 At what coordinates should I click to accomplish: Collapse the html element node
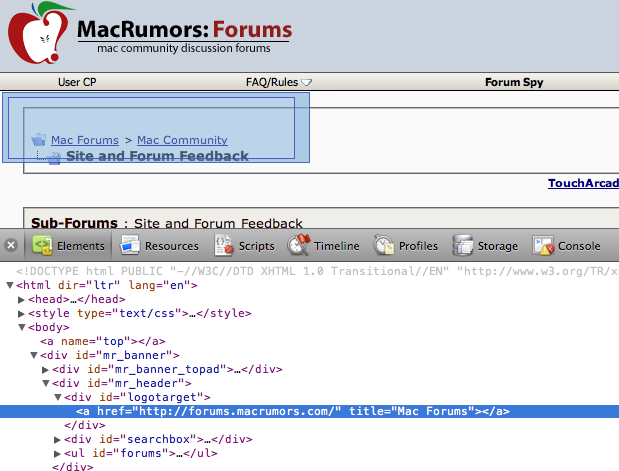10,285
